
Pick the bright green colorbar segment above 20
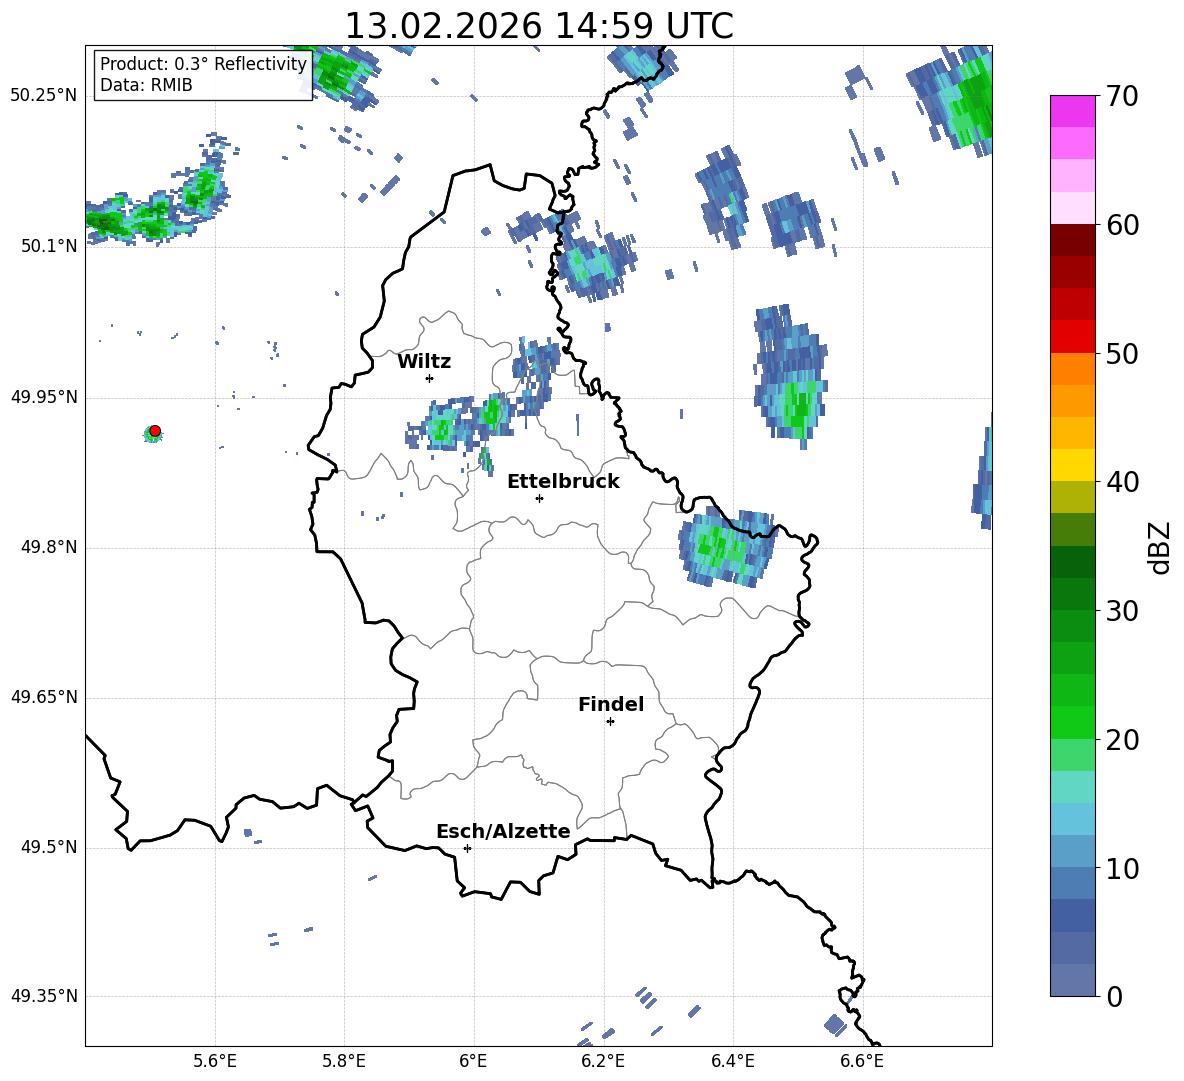(x=1072, y=722)
